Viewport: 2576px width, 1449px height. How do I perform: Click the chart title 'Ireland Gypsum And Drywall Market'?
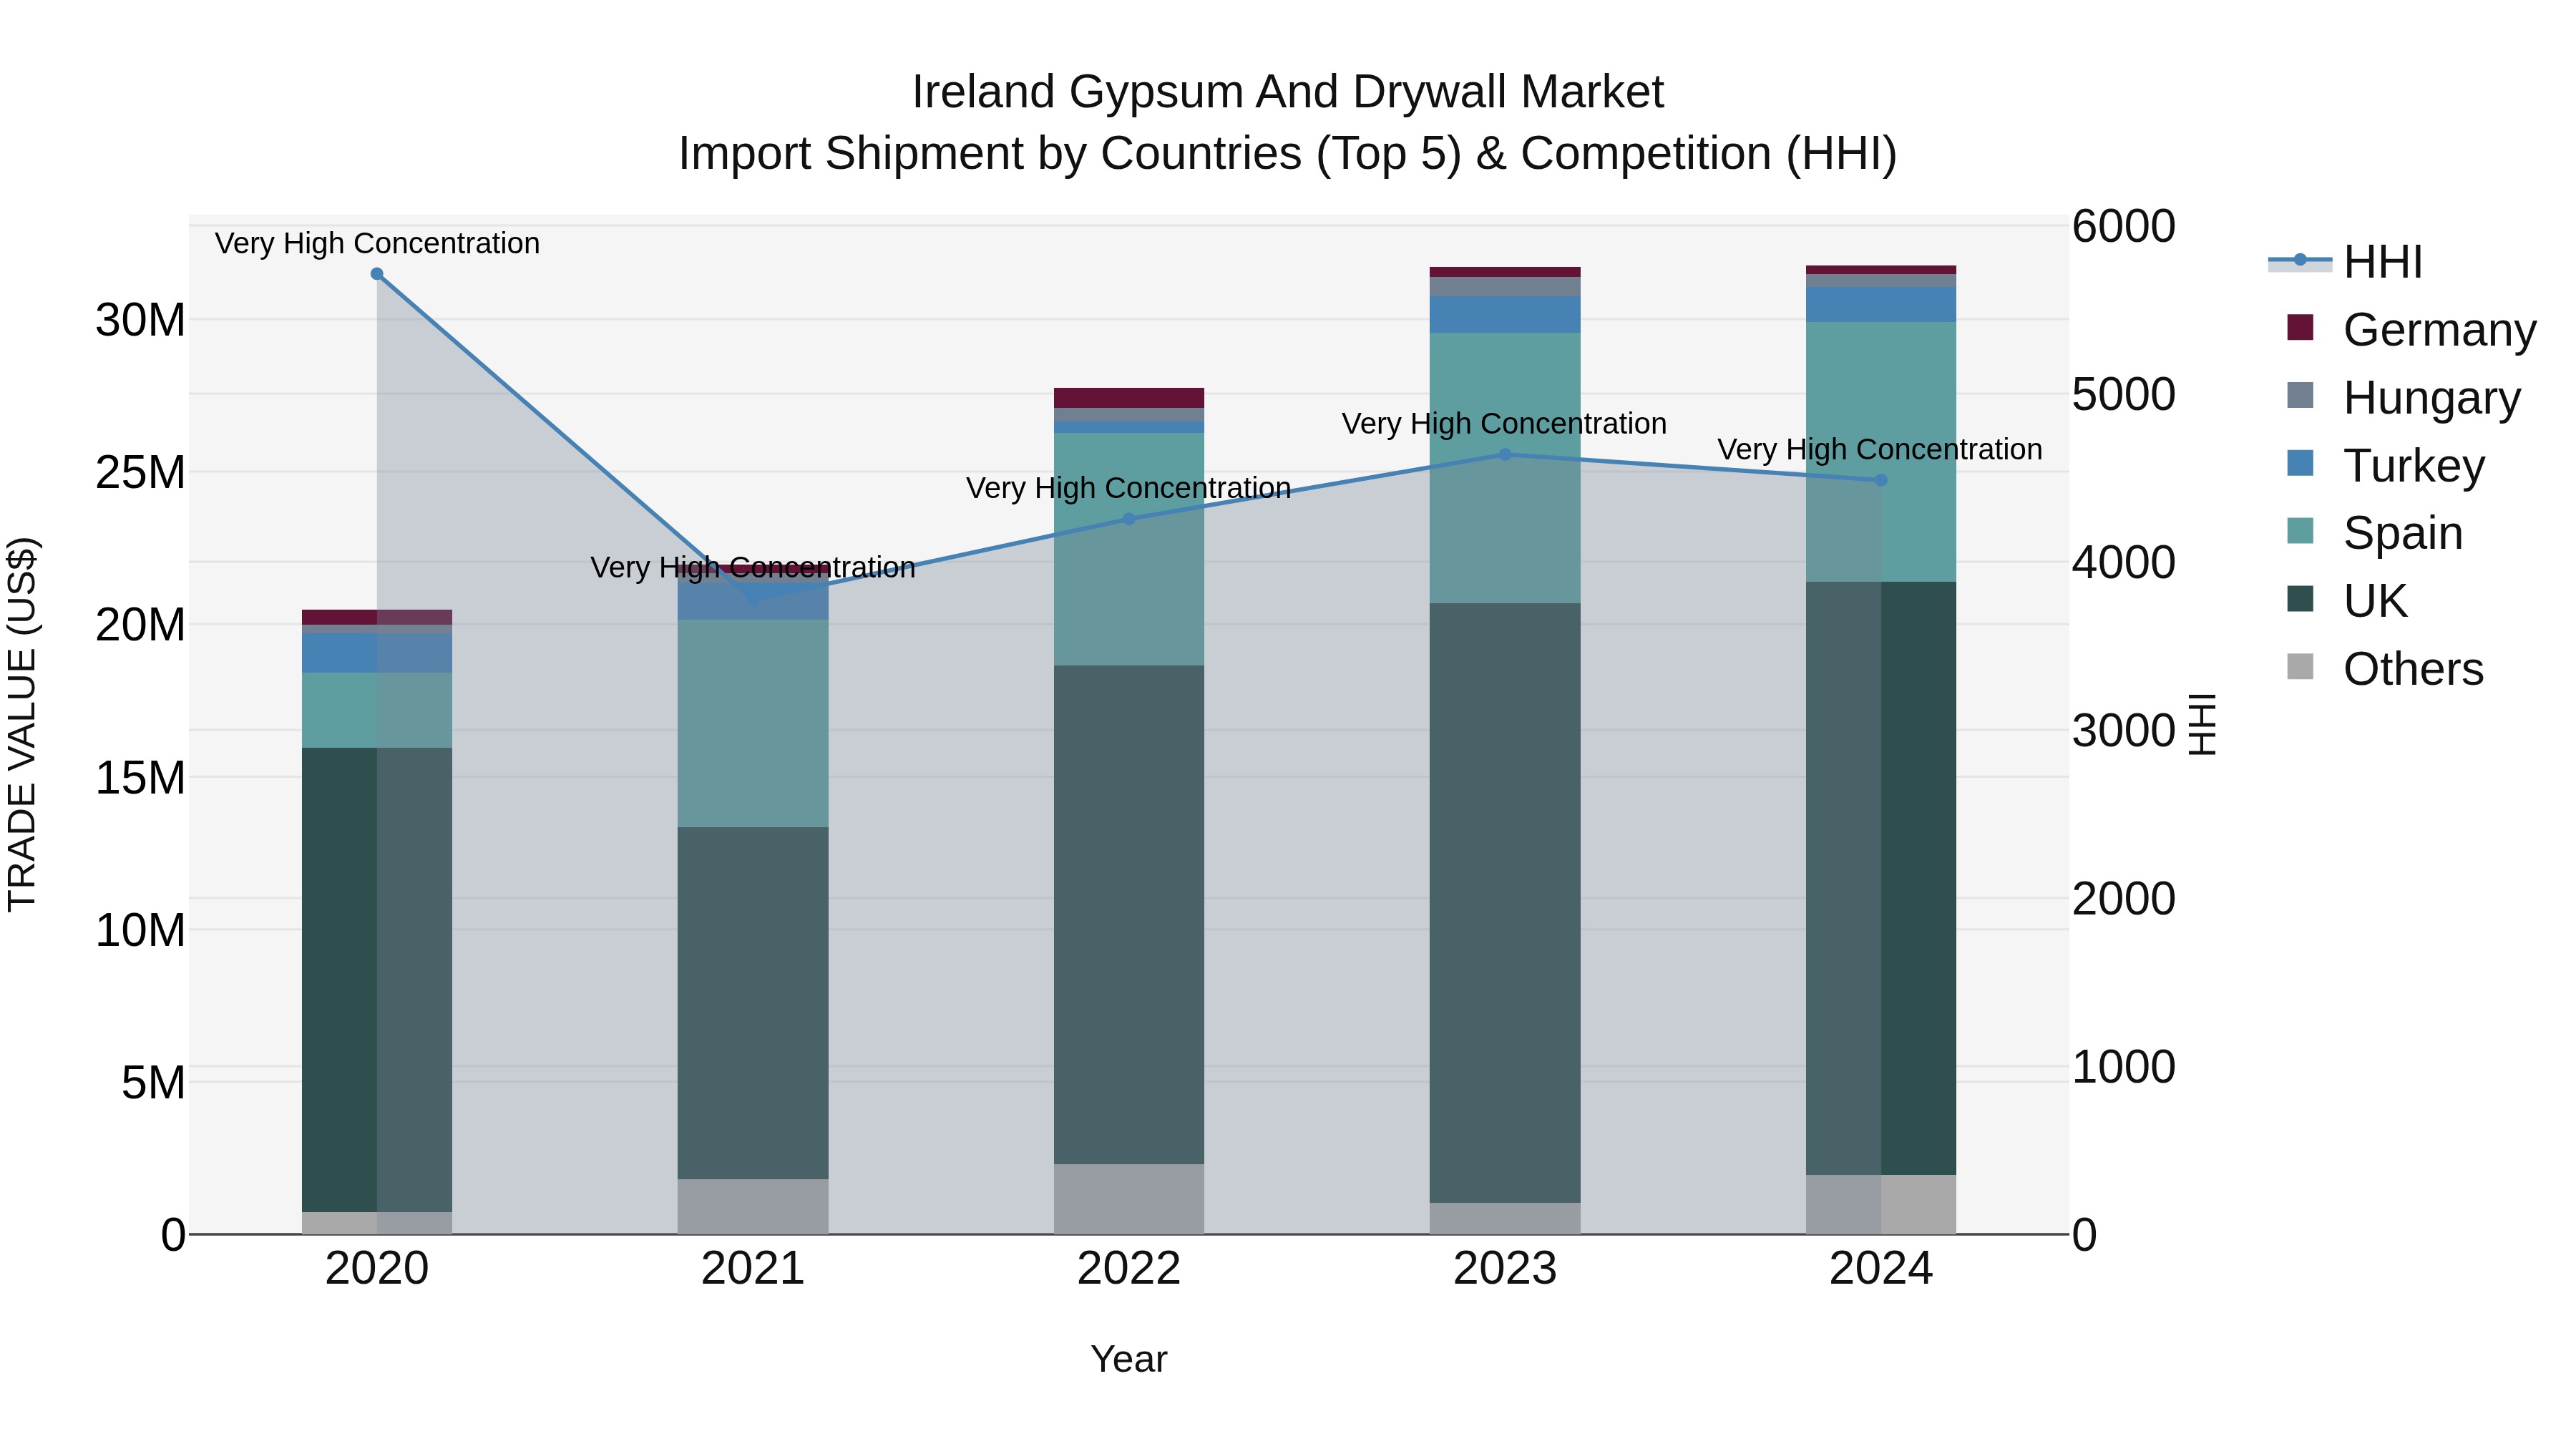(1288, 92)
